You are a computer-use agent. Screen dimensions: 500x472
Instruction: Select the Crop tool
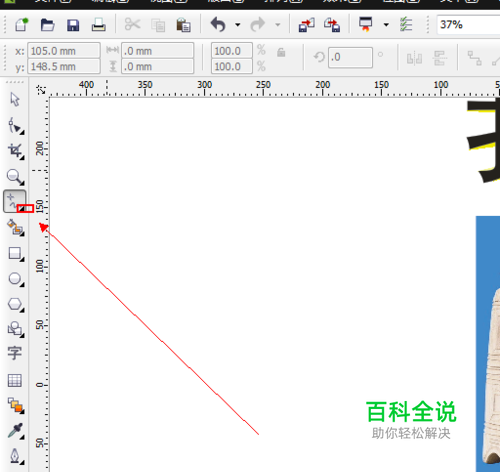pyautogui.click(x=16, y=151)
